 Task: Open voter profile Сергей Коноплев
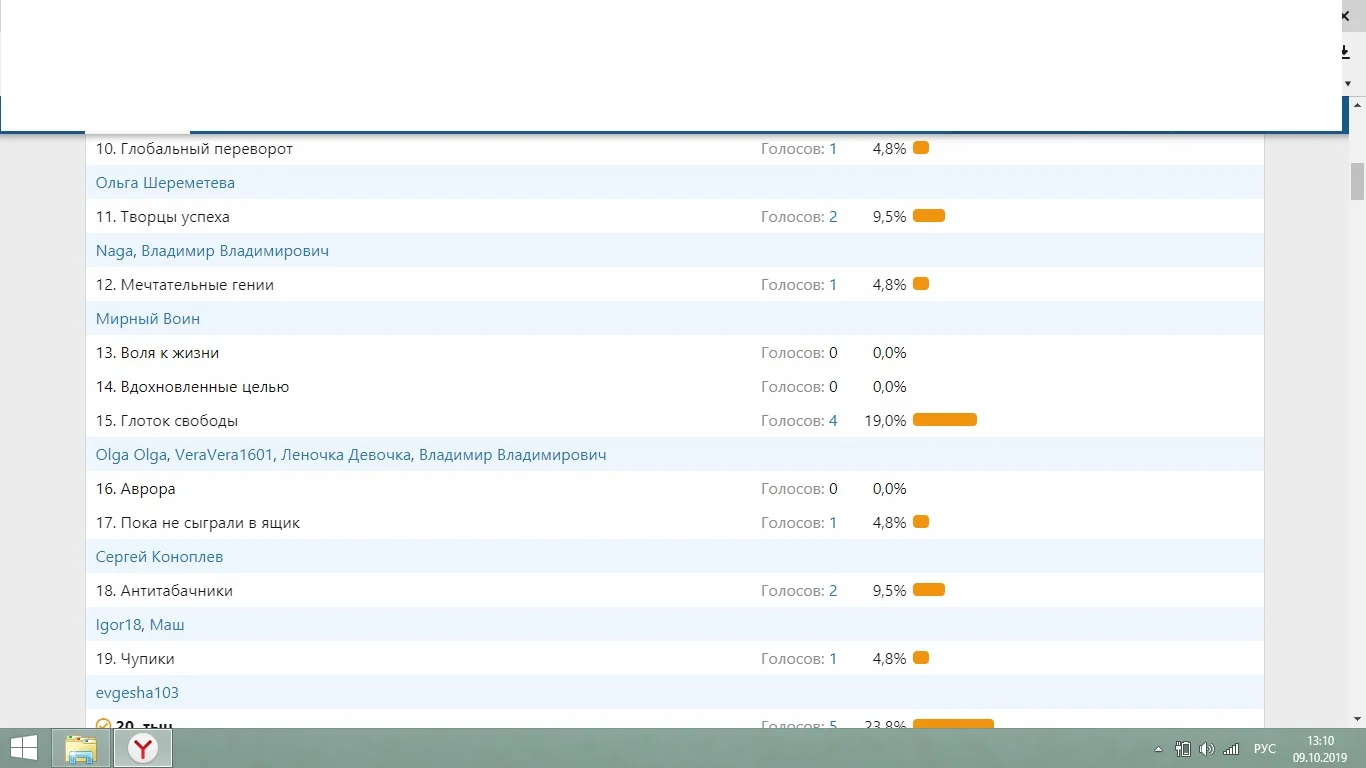pyautogui.click(x=159, y=557)
